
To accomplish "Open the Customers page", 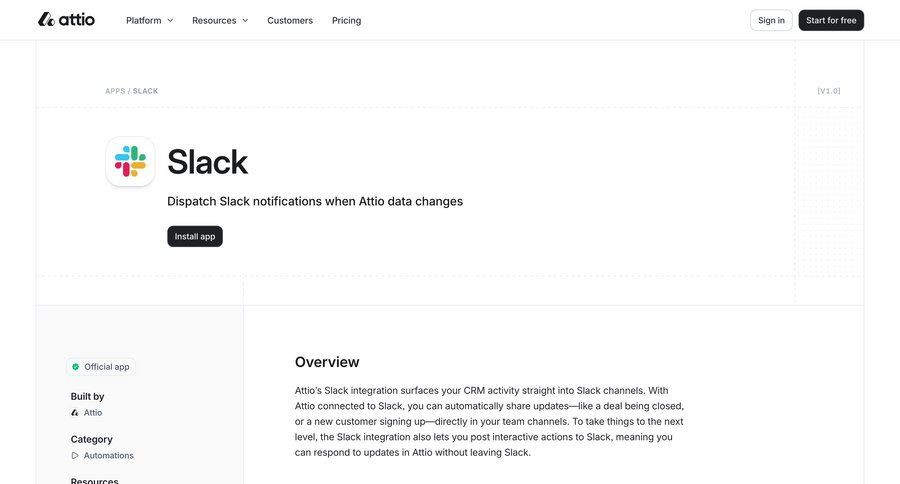I will click(290, 20).
